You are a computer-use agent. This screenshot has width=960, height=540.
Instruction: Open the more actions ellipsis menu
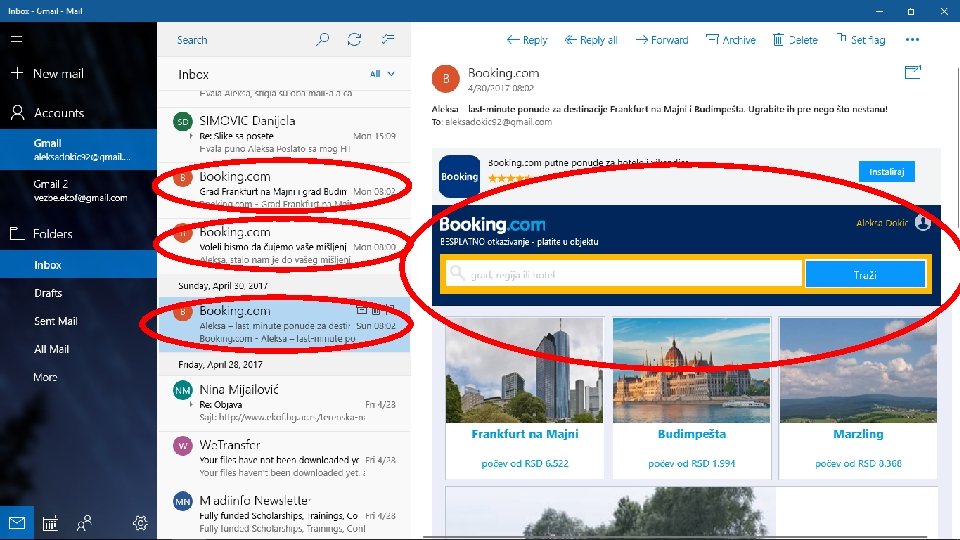[x=912, y=40]
